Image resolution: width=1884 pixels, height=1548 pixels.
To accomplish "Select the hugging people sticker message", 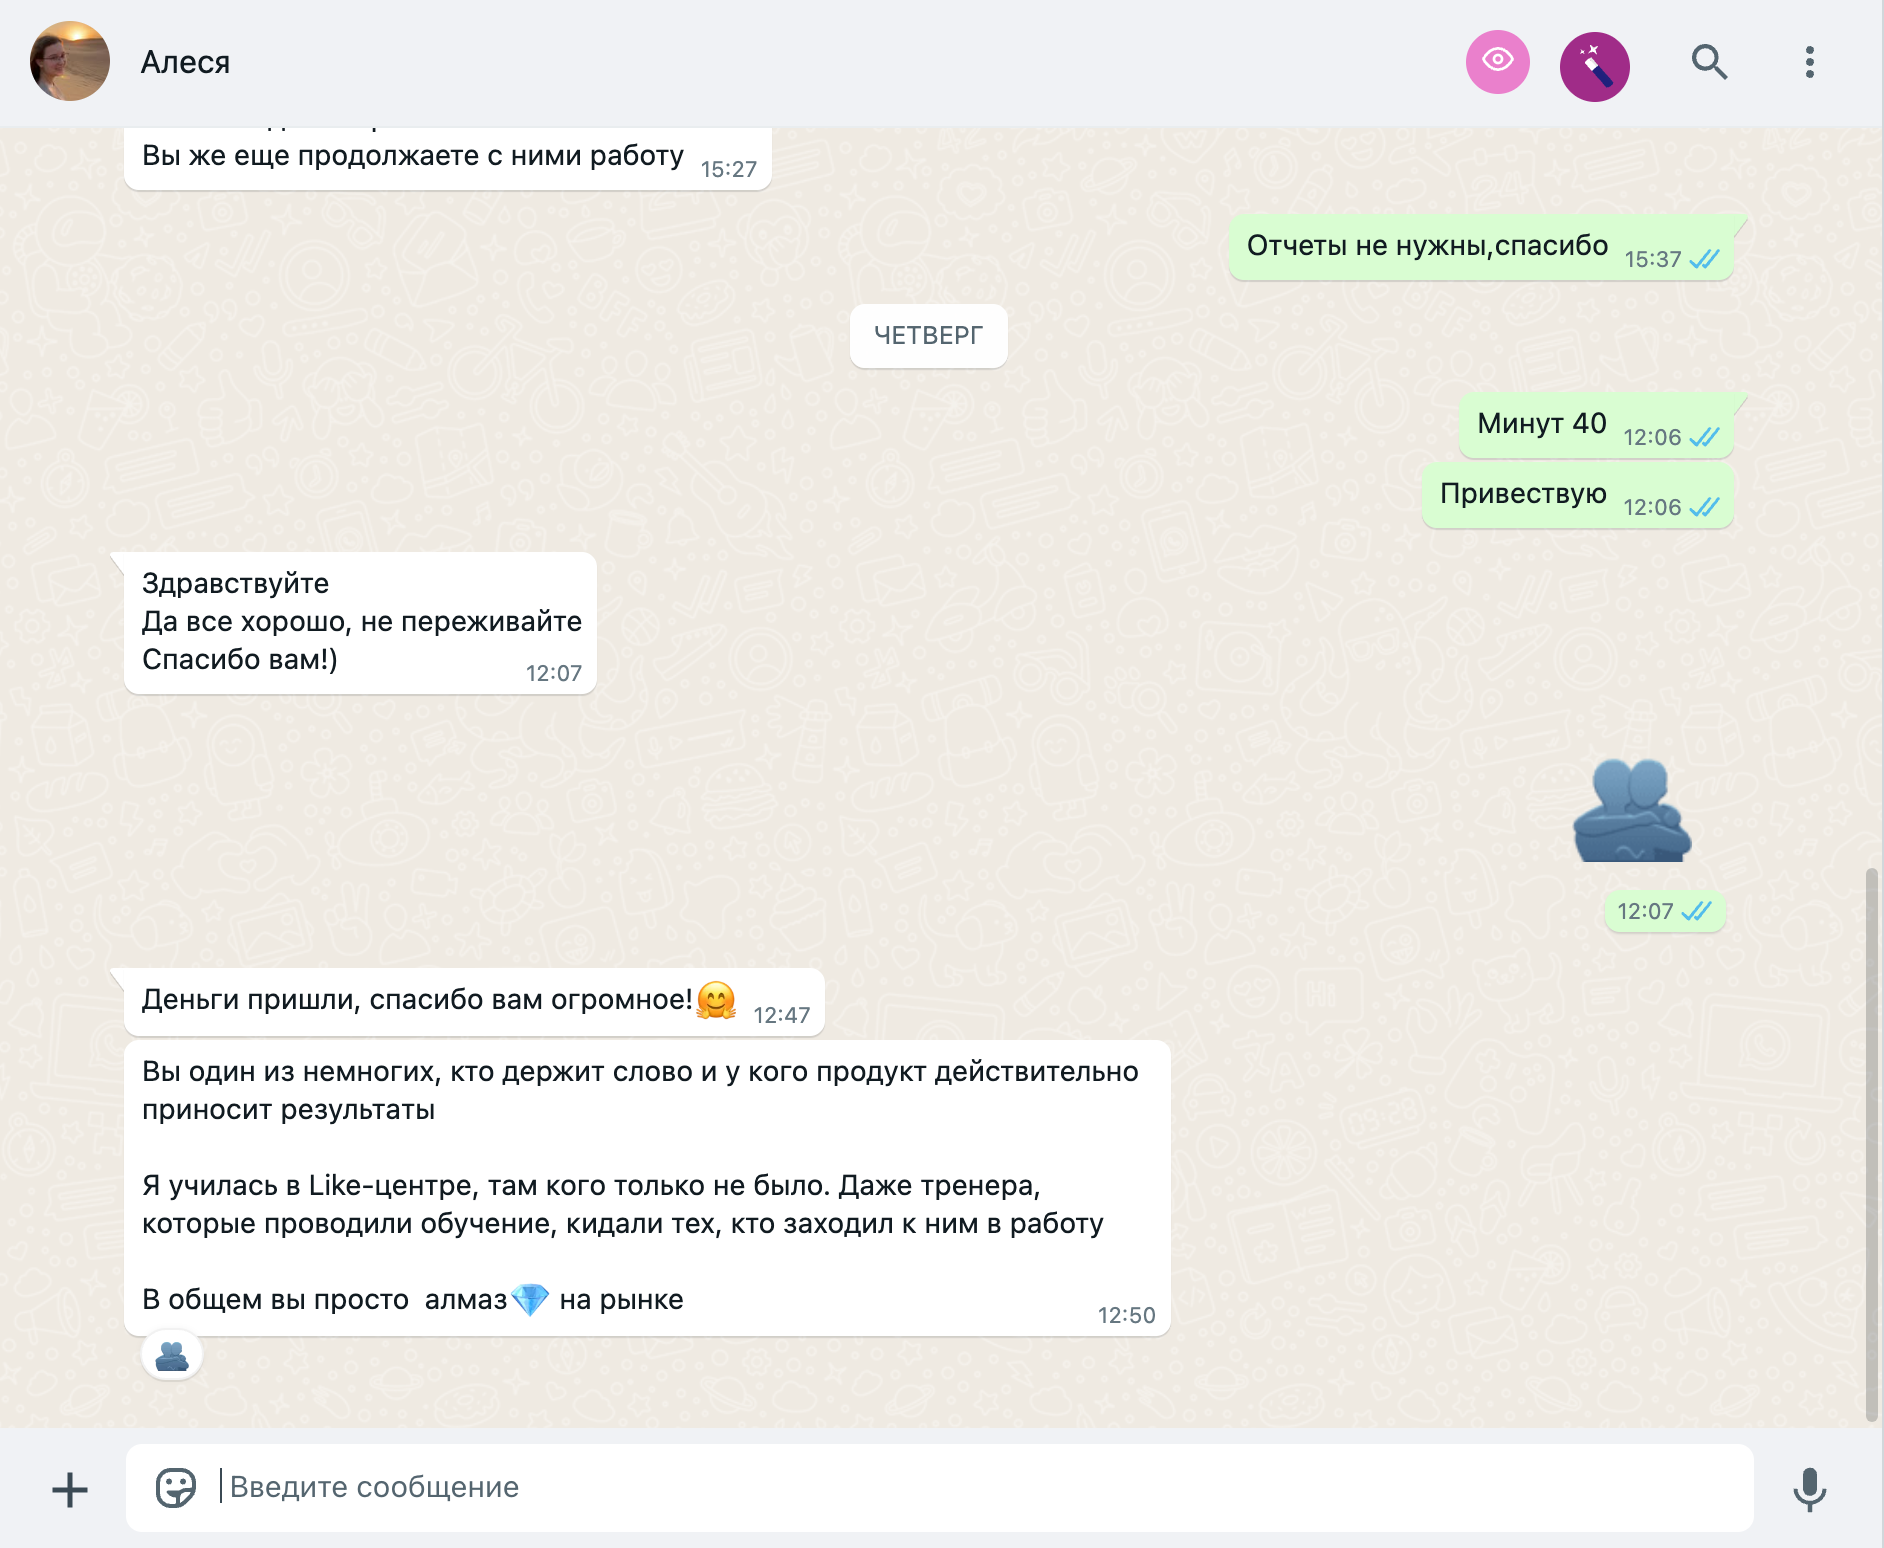I will (x=1632, y=810).
